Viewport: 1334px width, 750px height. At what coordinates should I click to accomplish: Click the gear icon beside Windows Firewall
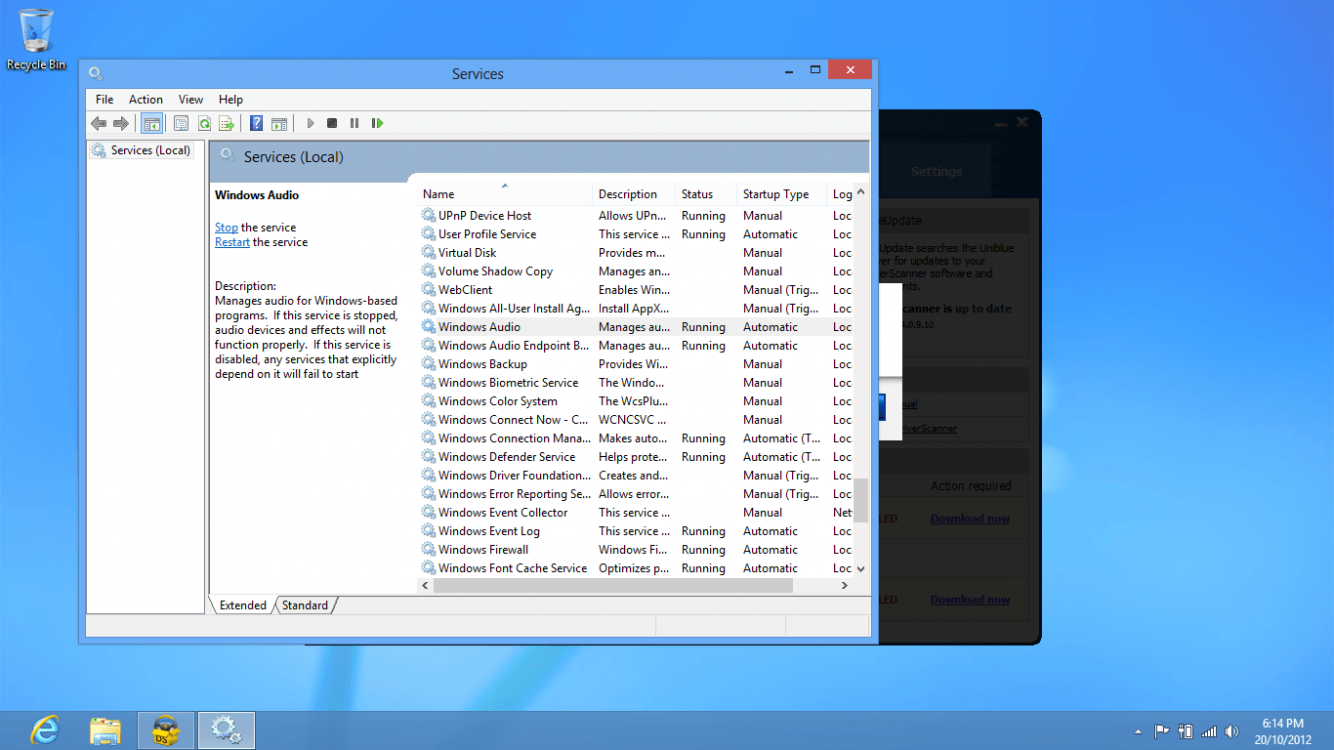click(428, 549)
